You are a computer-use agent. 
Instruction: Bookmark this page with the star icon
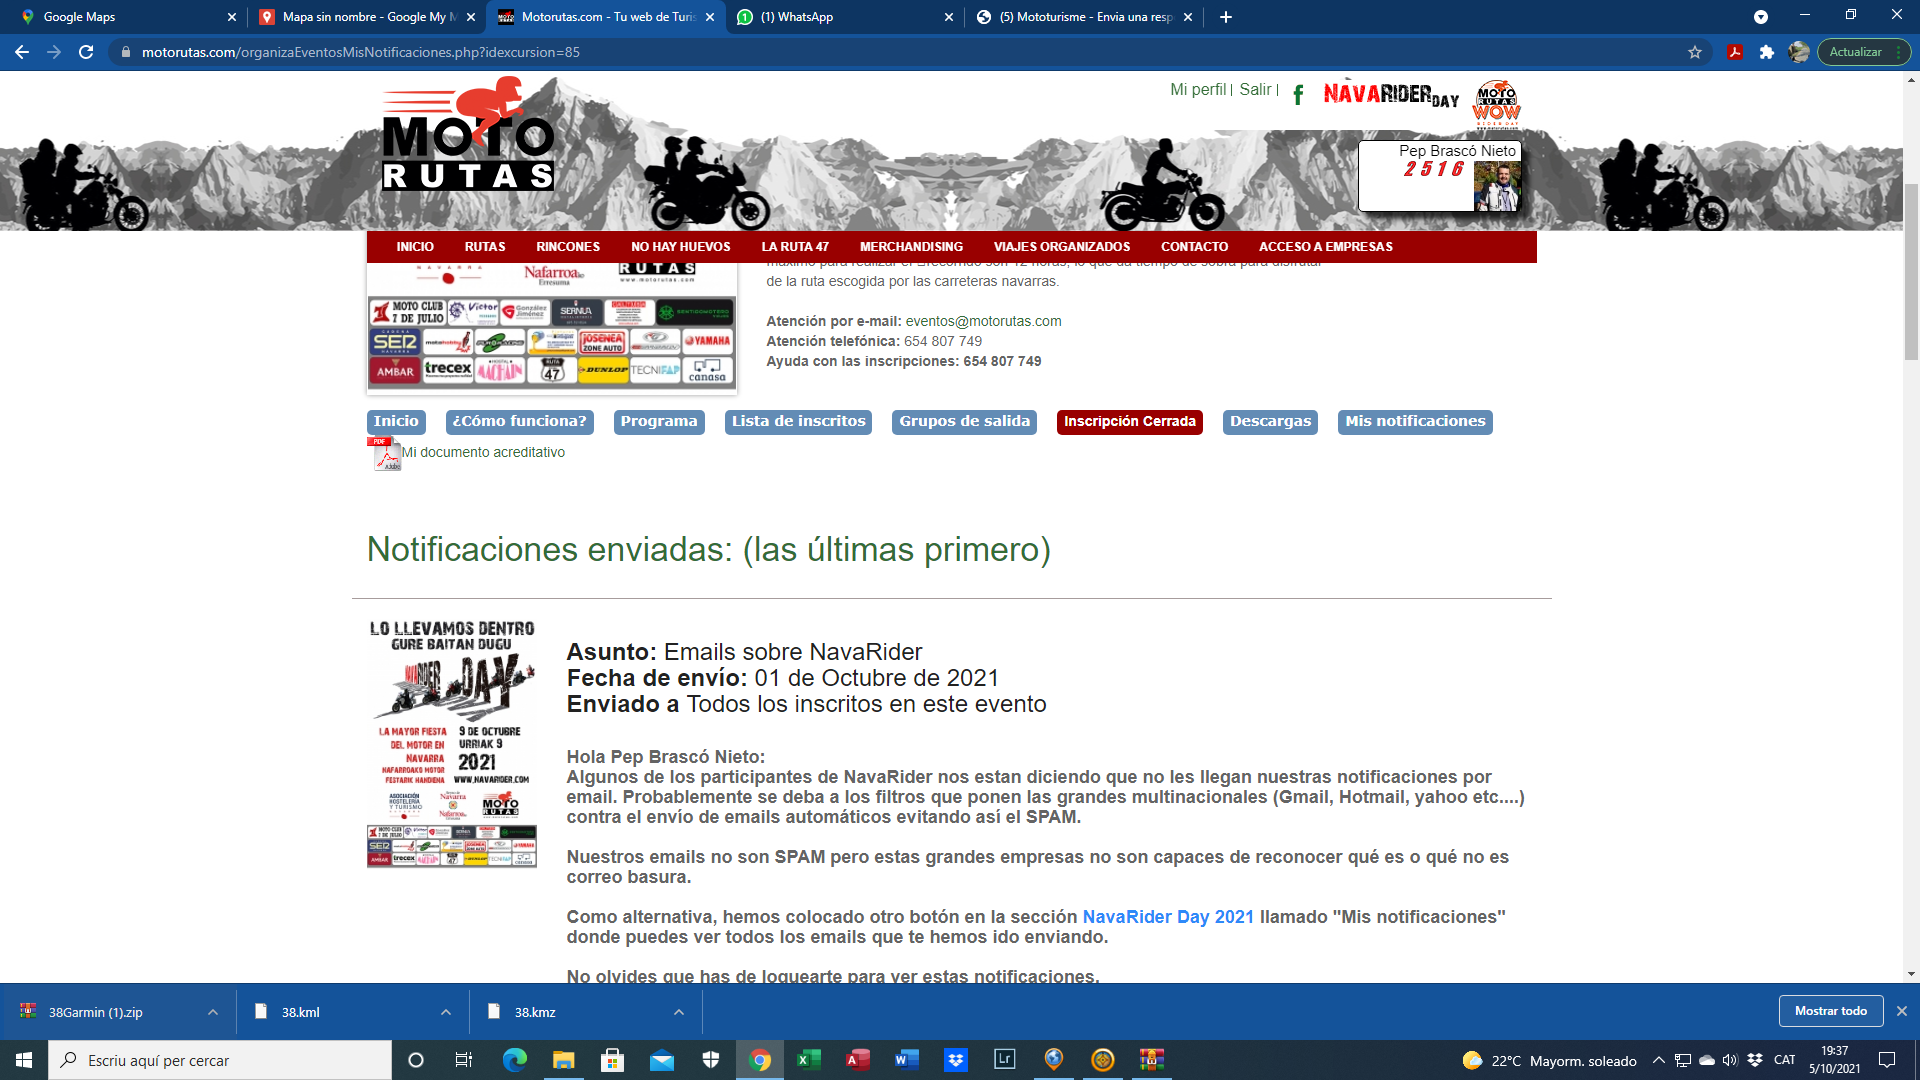[1695, 52]
